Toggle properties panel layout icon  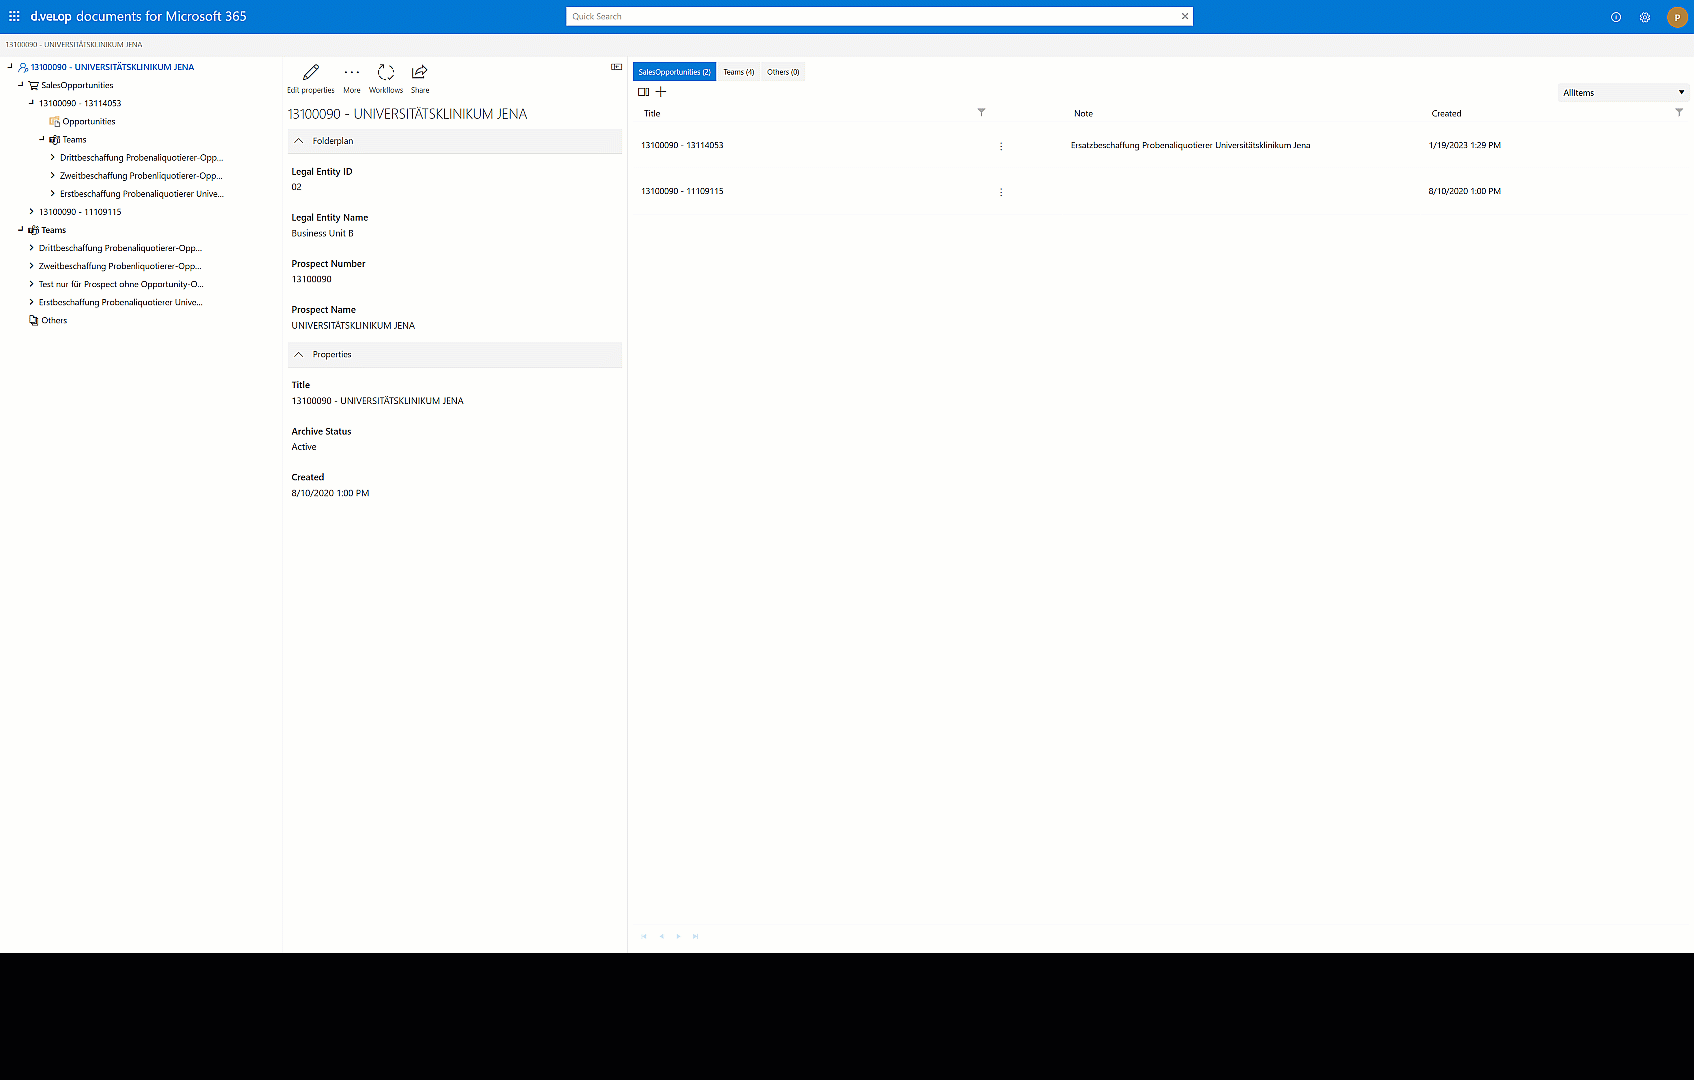(616, 67)
